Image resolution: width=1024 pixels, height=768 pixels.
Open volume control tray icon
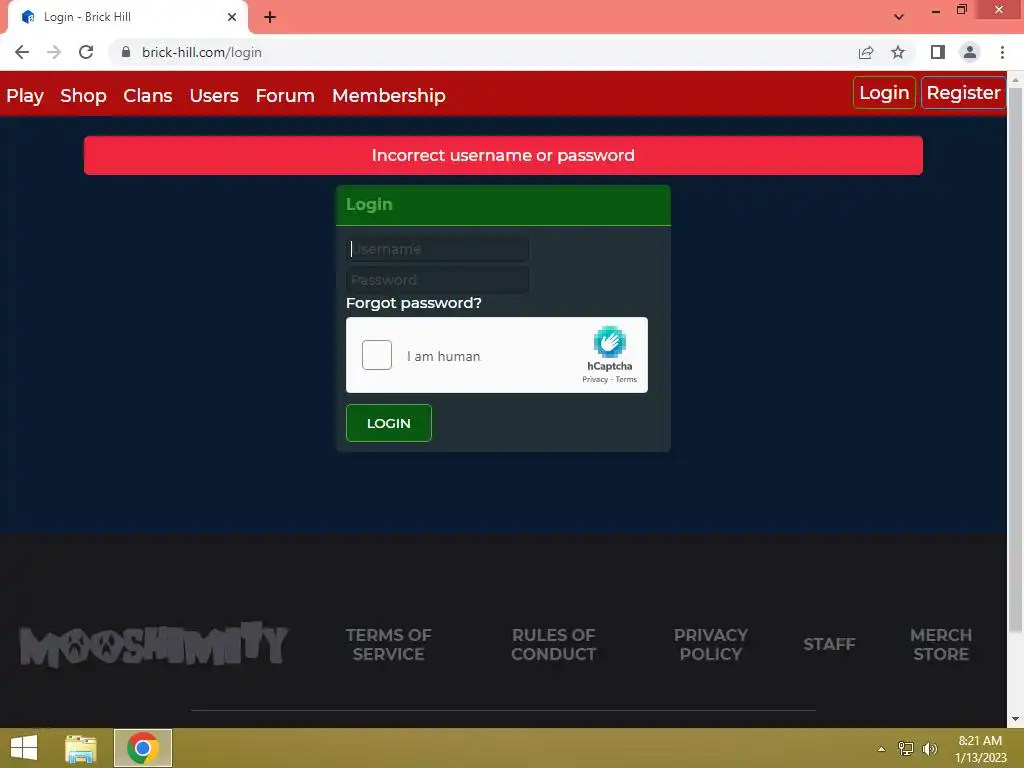(930, 749)
